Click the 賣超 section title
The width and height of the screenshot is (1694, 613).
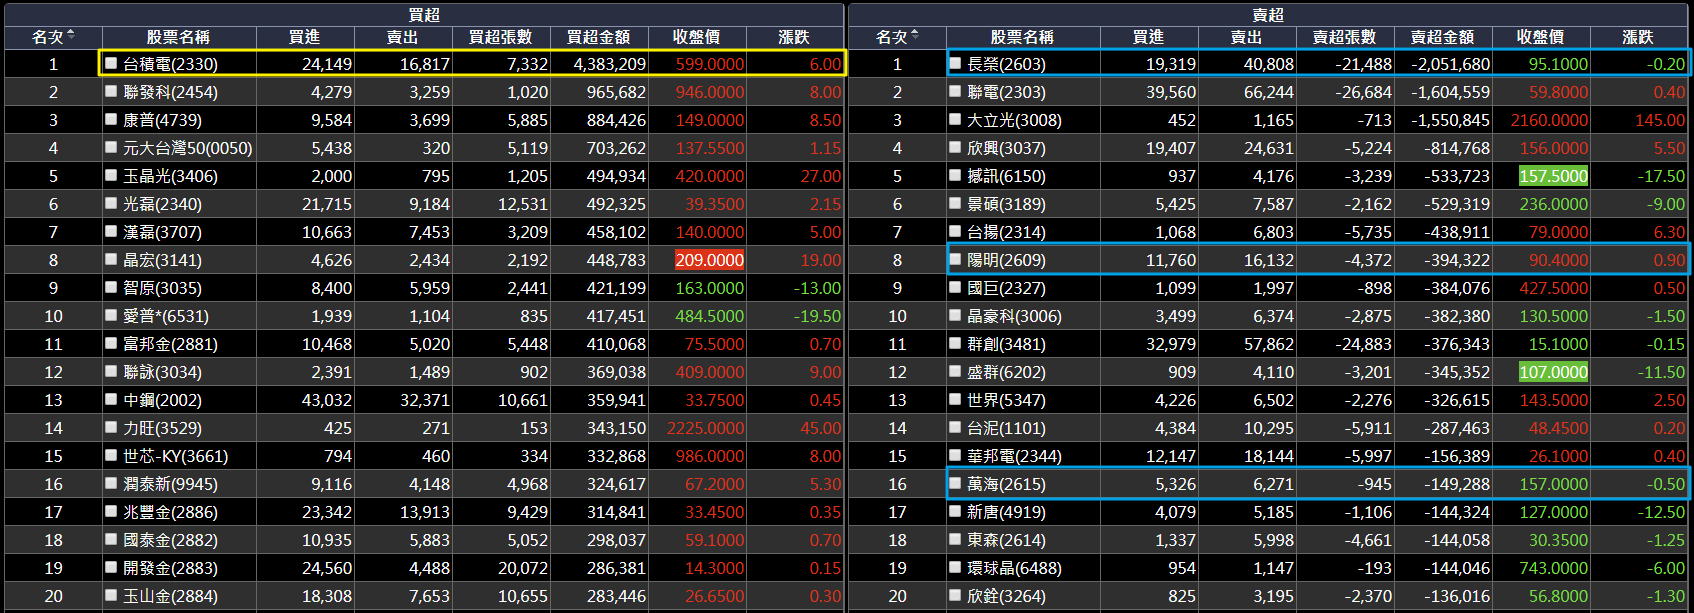[1268, 14]
